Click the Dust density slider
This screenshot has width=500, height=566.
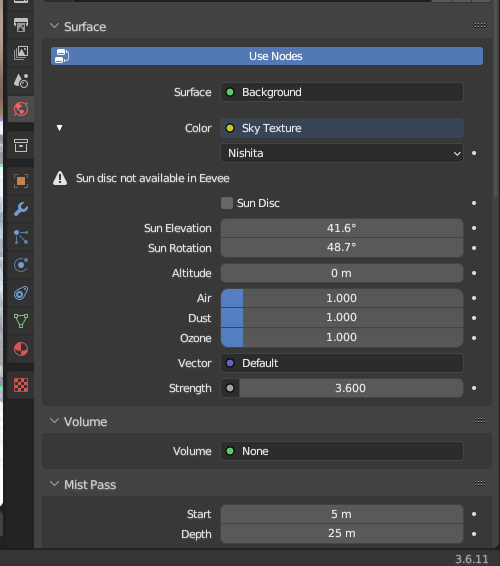click(x=342, y=318)
